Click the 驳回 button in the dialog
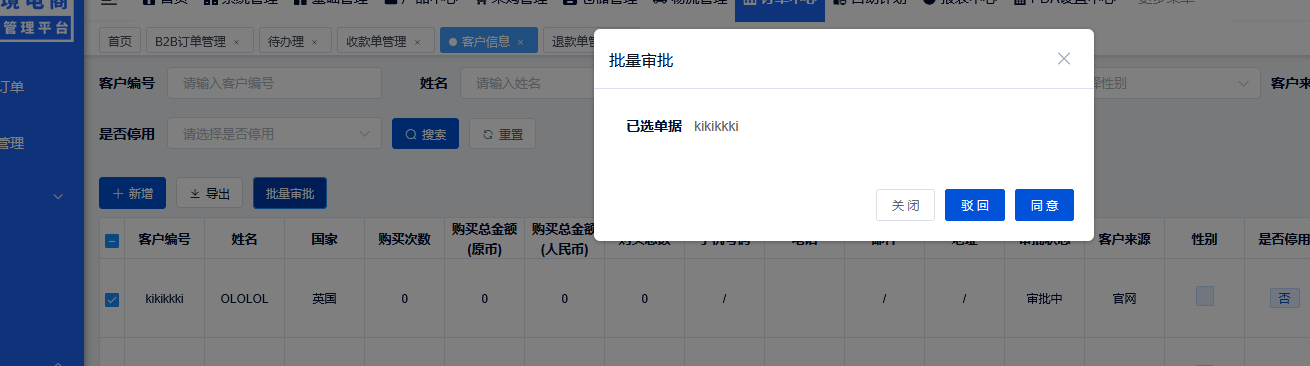Viewport: 1310px width, 366px height. click(975, 205)
